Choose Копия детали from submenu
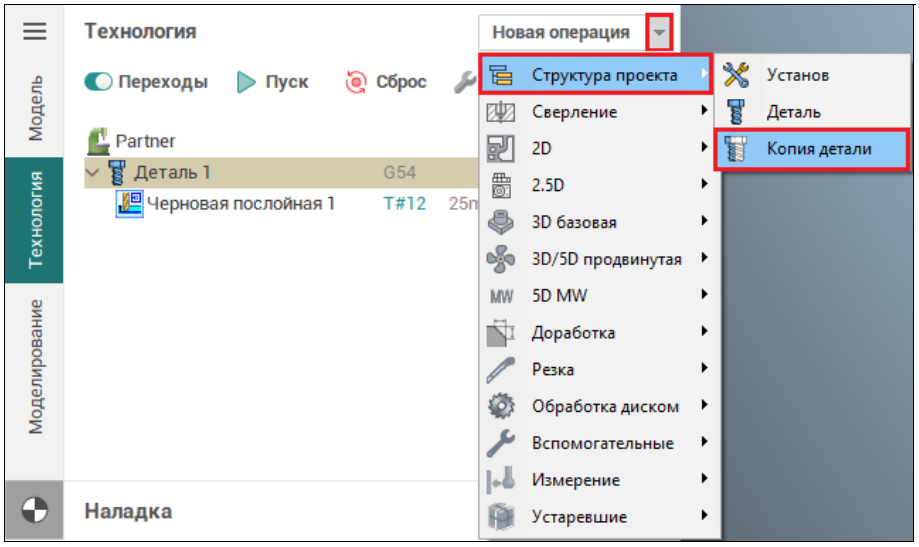 818,149
